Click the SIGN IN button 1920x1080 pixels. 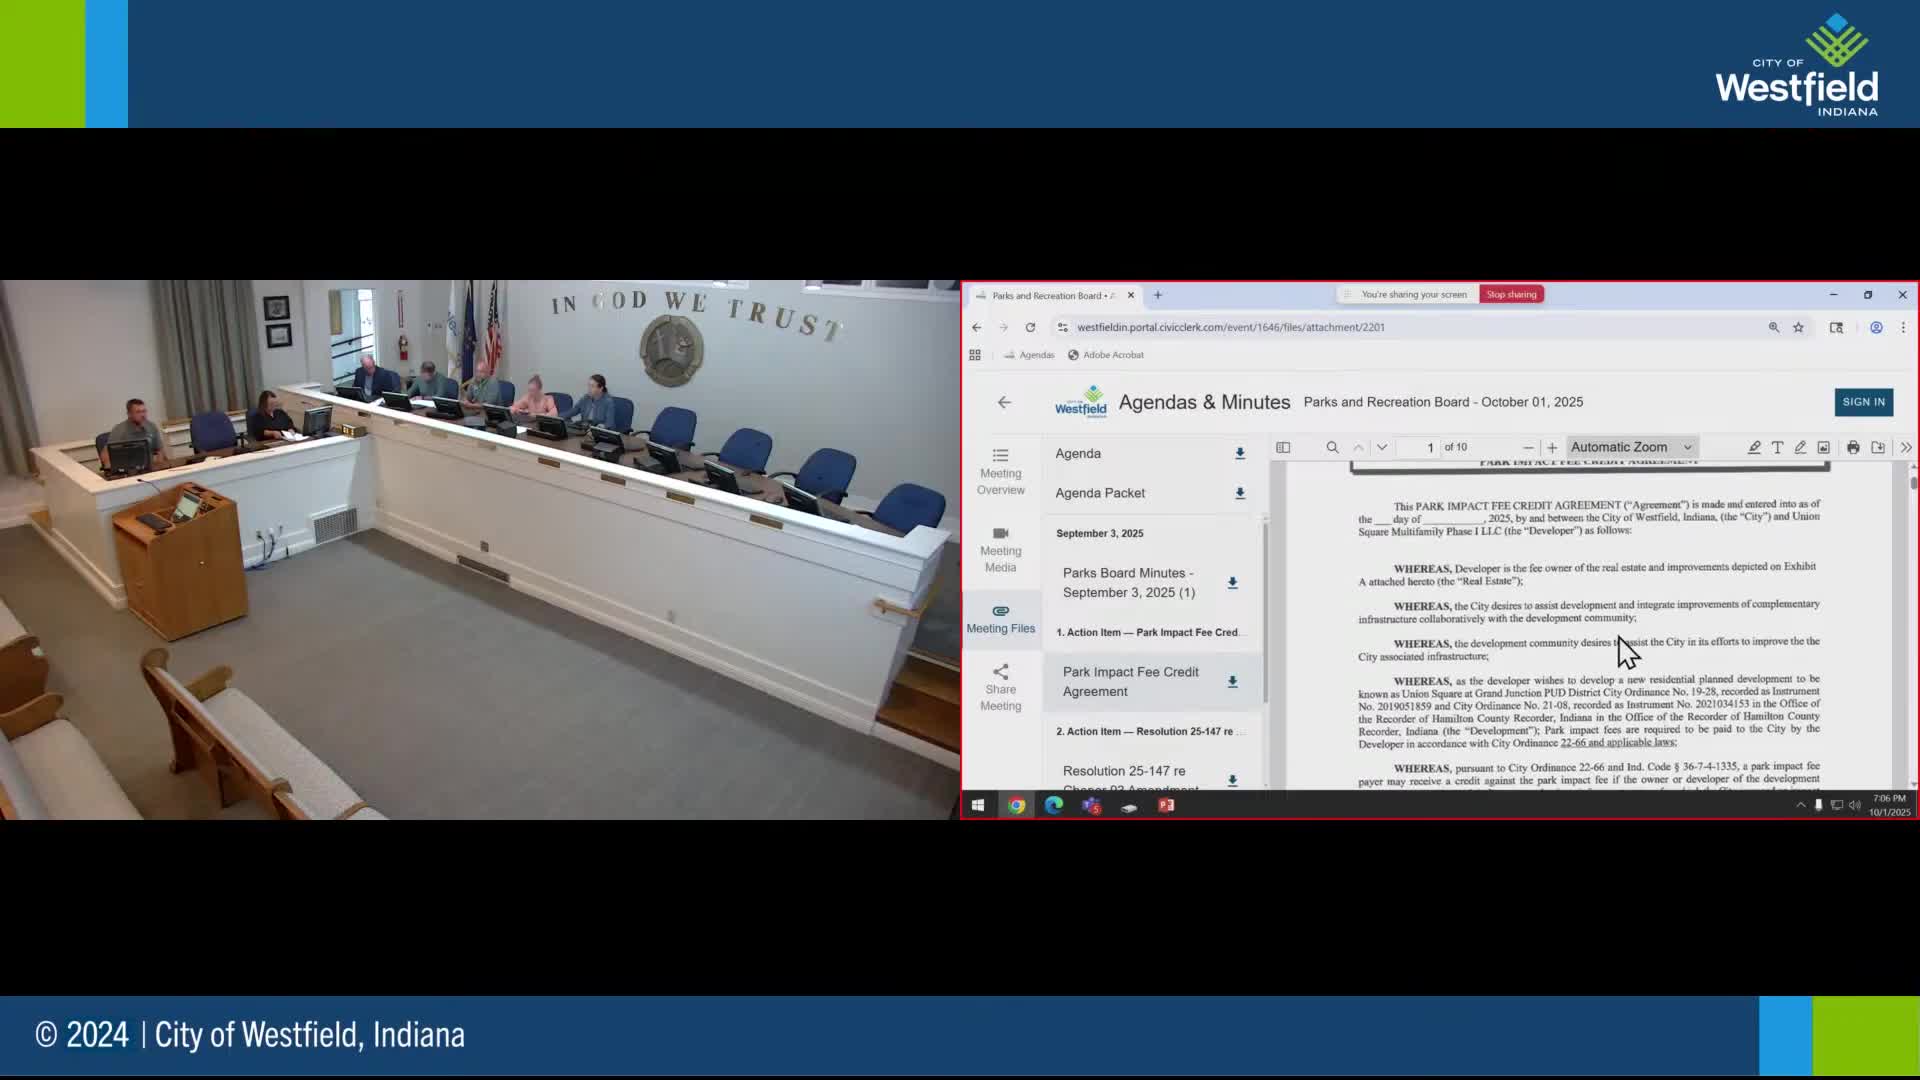[1863, 402]
